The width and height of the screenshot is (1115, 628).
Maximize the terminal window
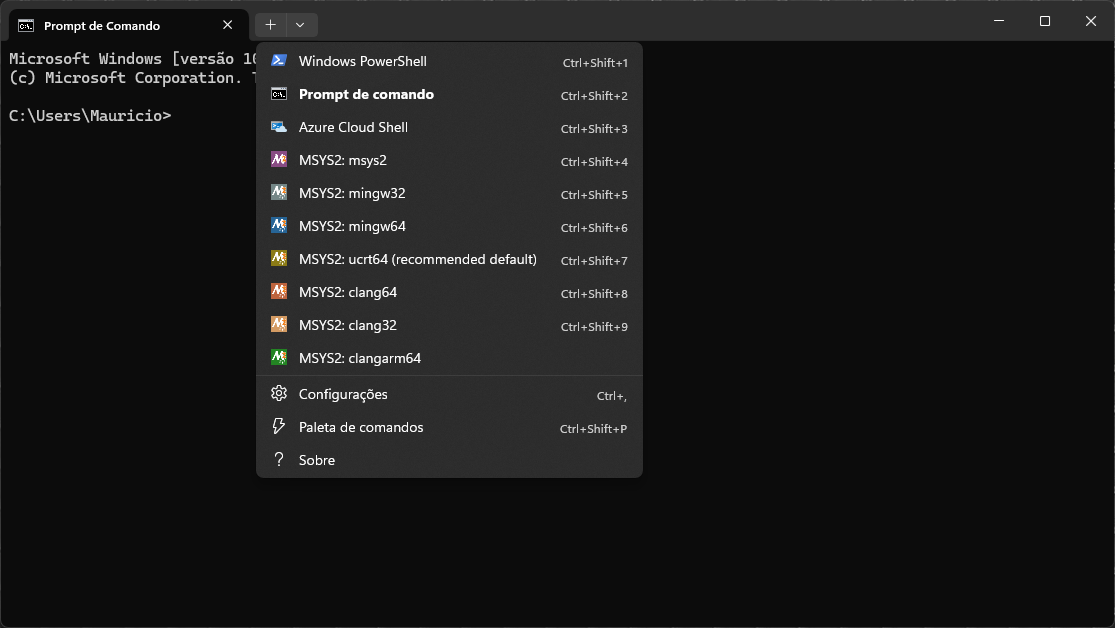[1044, 21]
